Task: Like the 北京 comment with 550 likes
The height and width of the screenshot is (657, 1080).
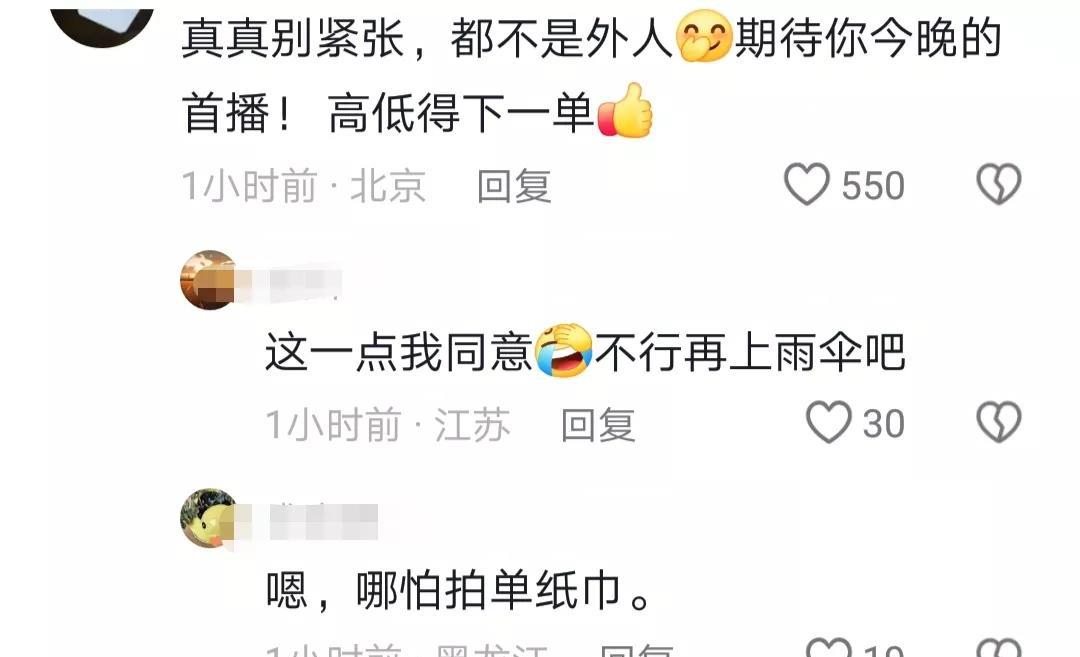Action: click(x=807, y=185)
